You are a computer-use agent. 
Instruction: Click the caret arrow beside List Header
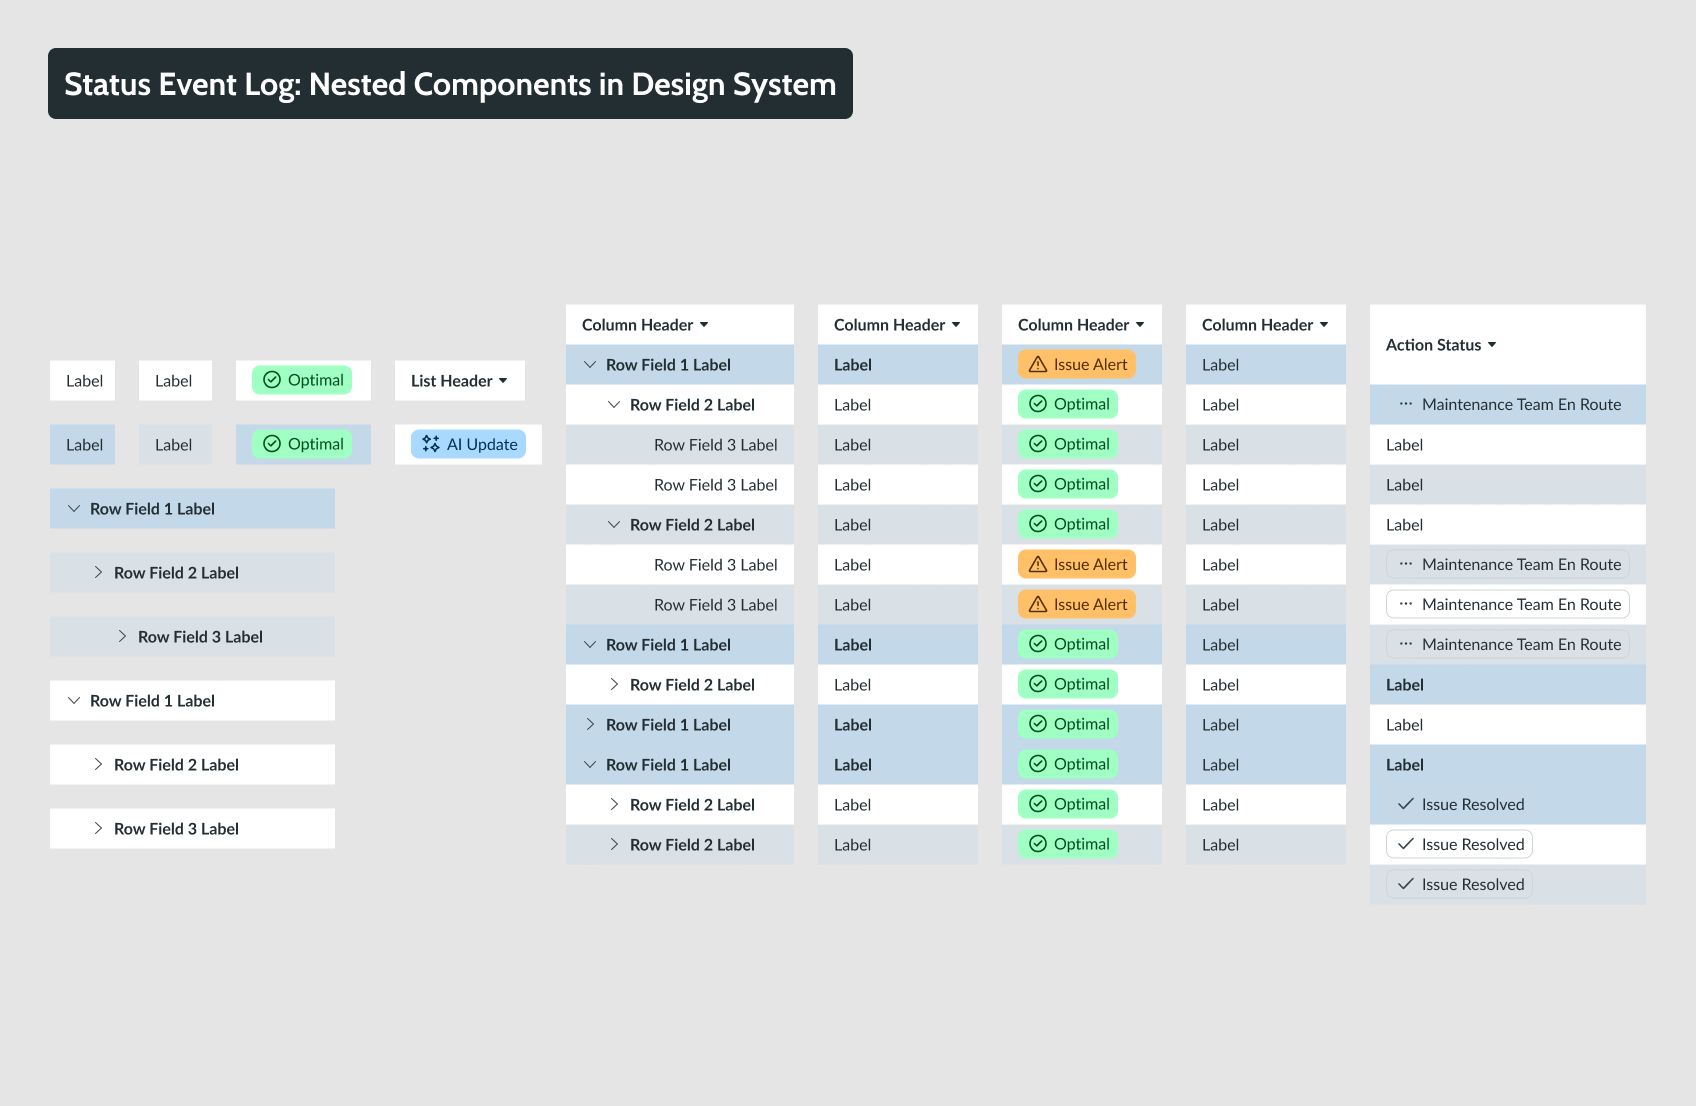pyautogui.click(x=503, y=381)
